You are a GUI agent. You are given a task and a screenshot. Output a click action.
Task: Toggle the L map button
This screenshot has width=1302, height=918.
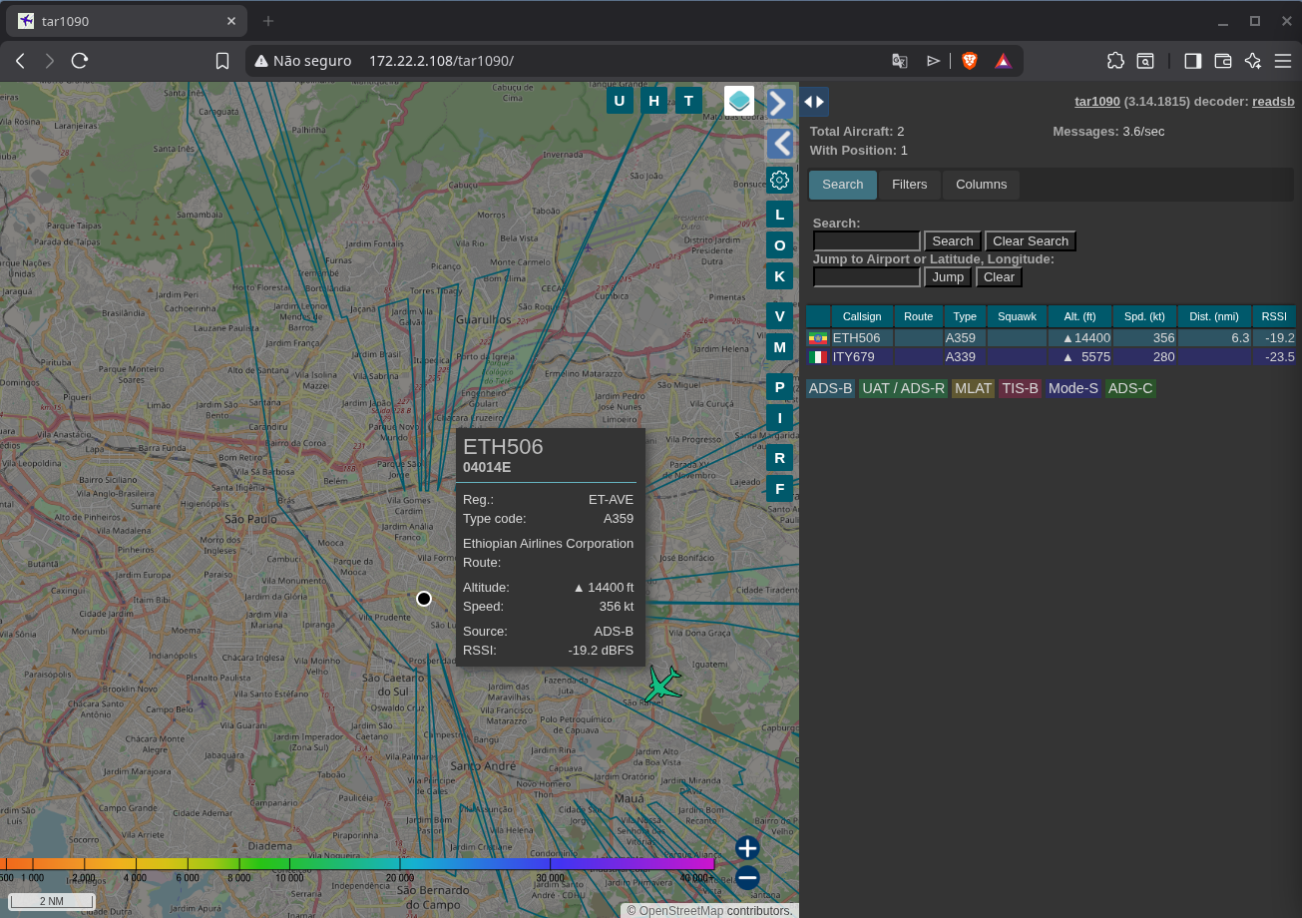pyautogui.click(x=780, y=214)
